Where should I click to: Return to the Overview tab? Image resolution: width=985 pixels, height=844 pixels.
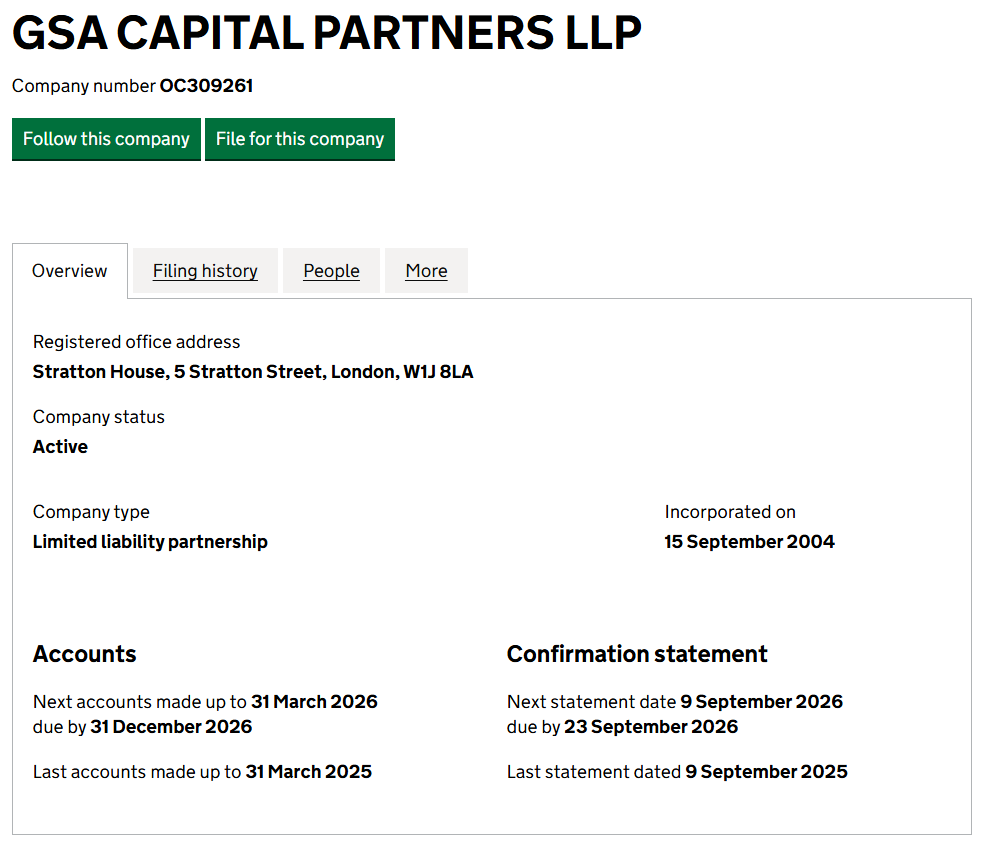pos(69,270)
